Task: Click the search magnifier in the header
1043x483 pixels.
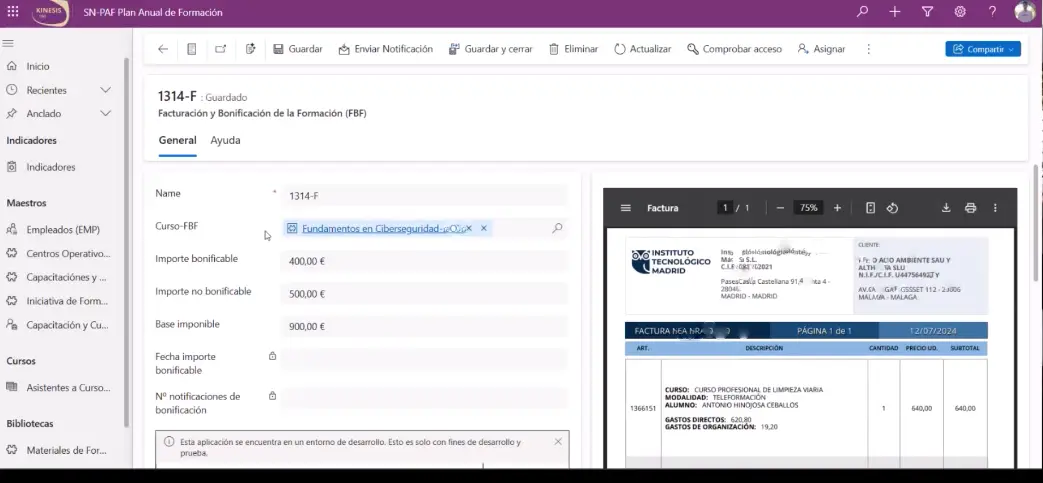Action: pyautogui.click(x=863, y=11)
